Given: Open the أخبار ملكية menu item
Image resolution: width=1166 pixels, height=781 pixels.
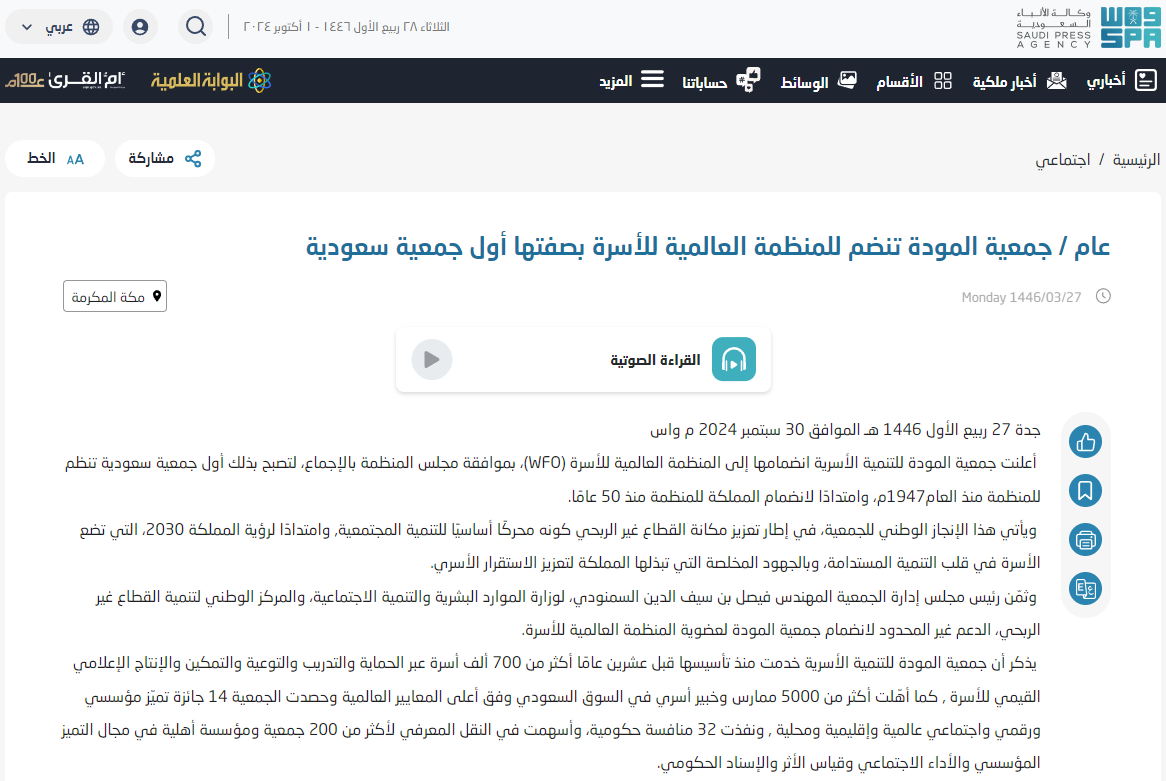Looking at the screenshot, I should tap(1019, 80).
